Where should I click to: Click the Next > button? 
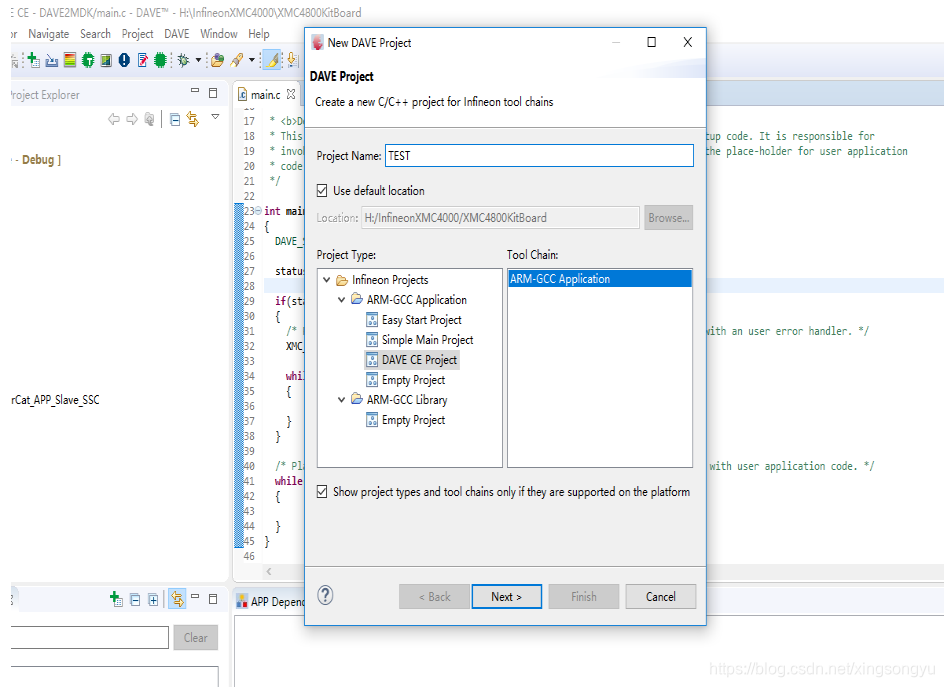[x=506, y=597]
